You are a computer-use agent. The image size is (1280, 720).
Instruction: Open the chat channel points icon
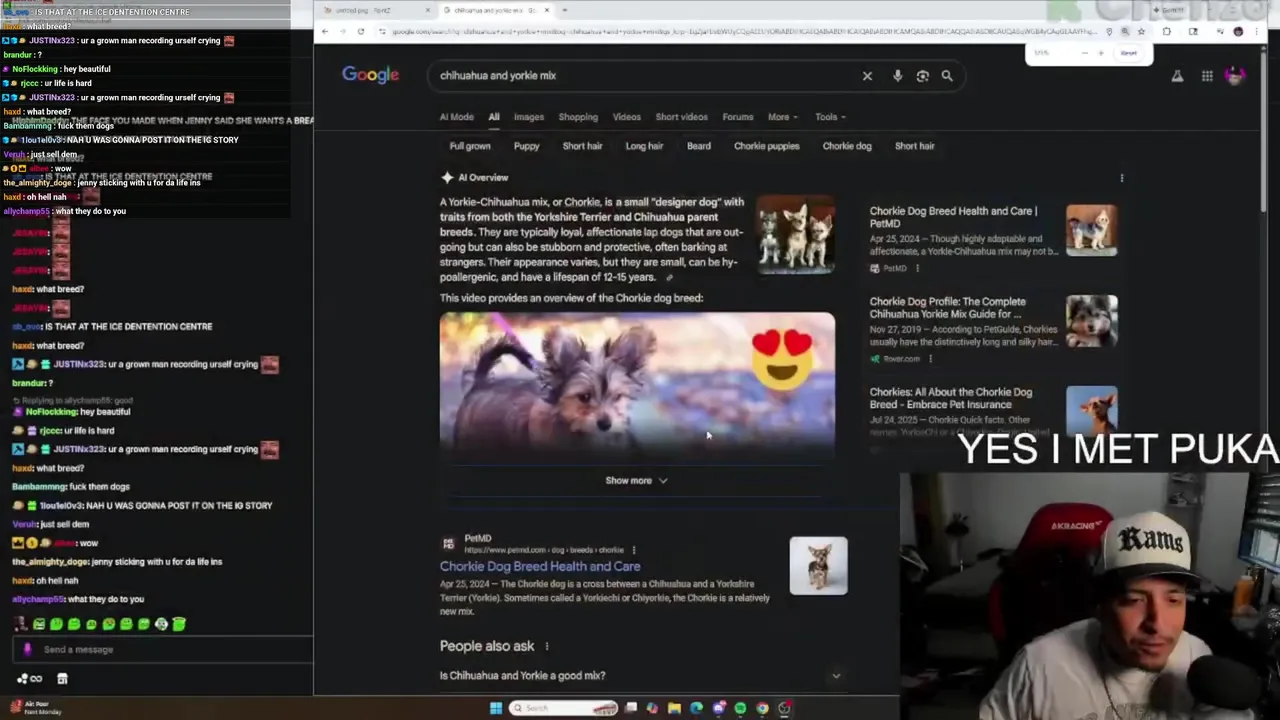pyautogui.click(x=31, y=679)
